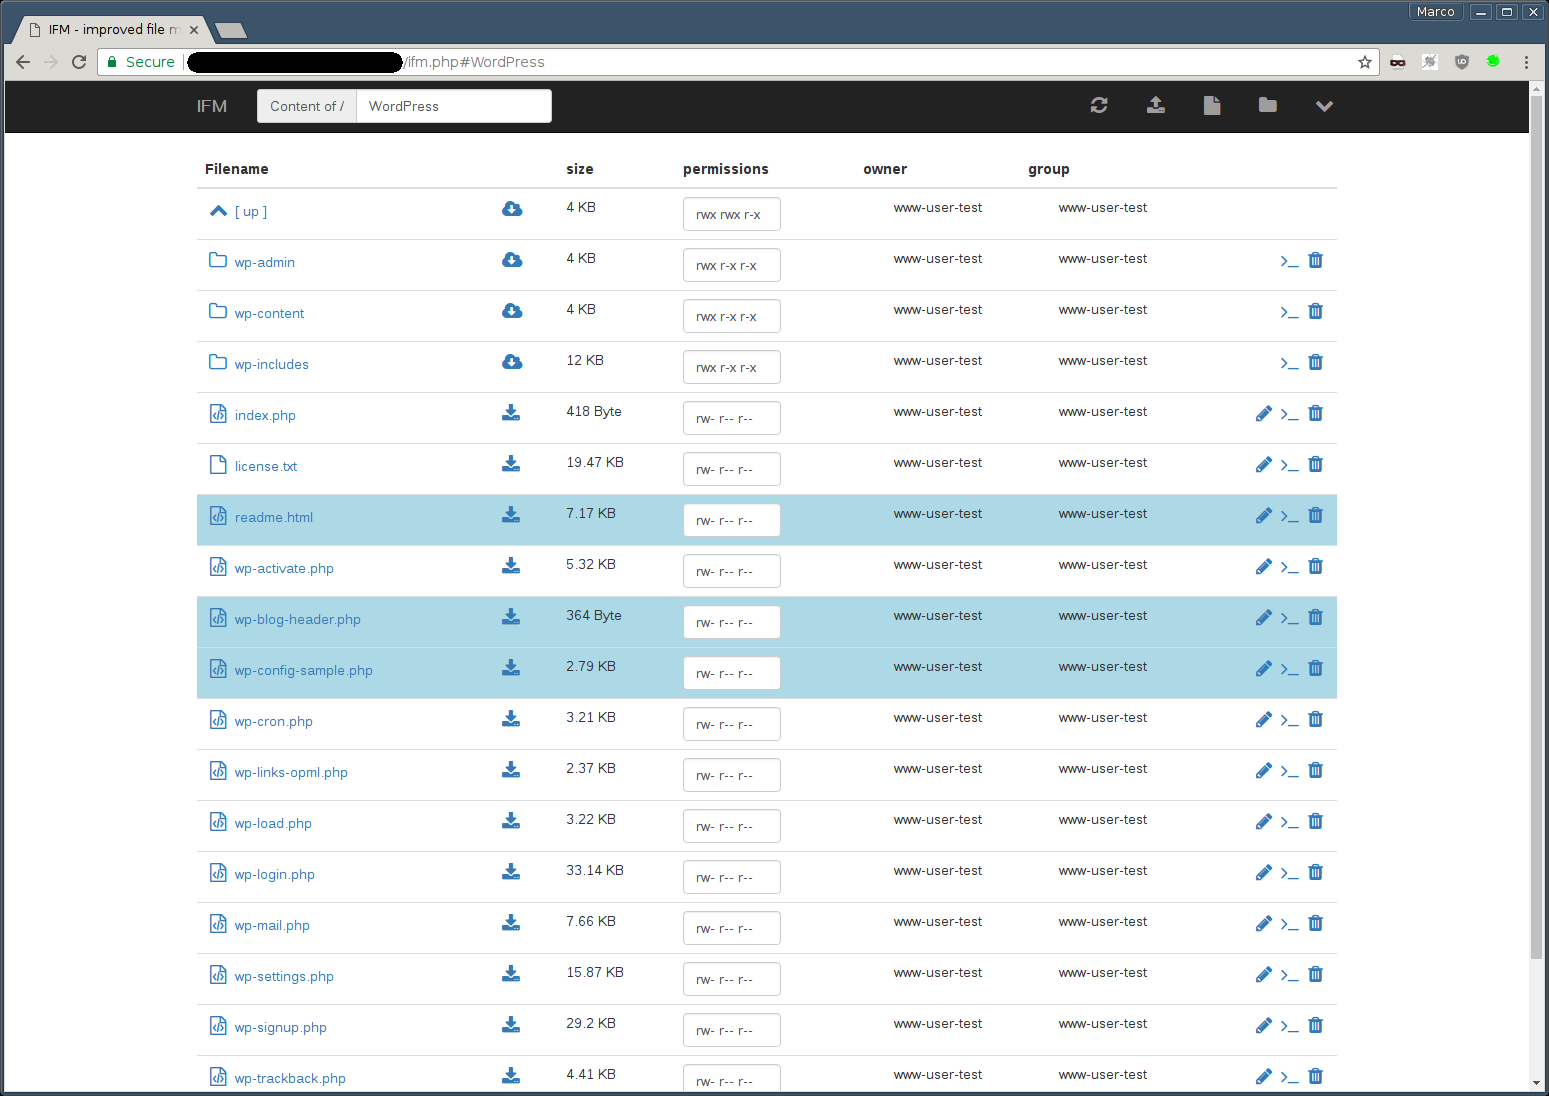Image resolution: width=1549 pixels, height=1096 pixels.
Task: Open the wp-admin folder
Action: pos(265,263)
